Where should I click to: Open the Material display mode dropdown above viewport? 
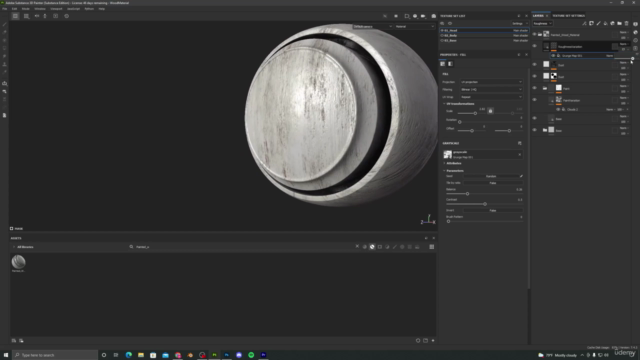pyautogui.click(x=415, y=27)
